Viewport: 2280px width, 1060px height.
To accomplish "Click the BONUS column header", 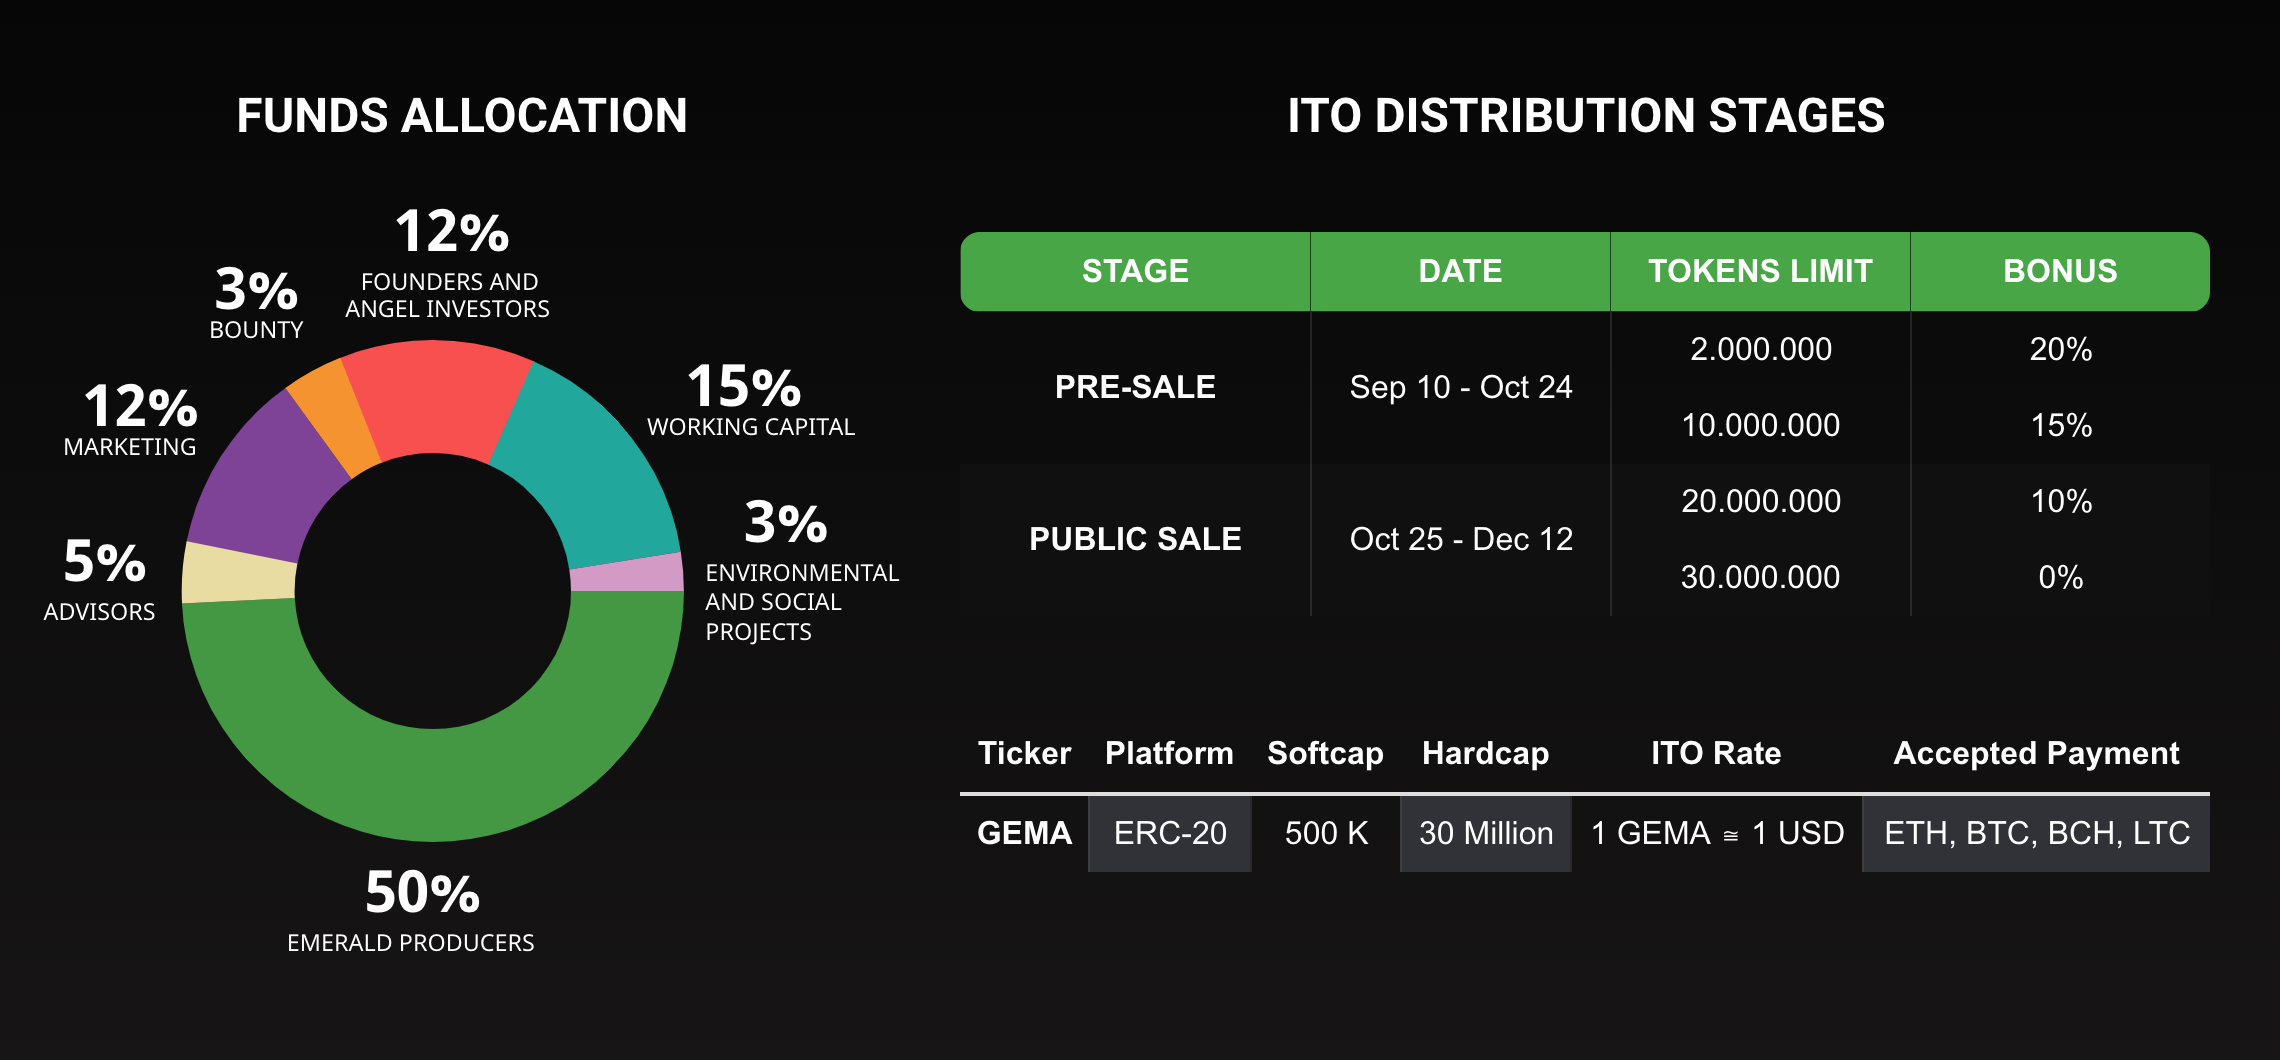I will coord(2060,271).
